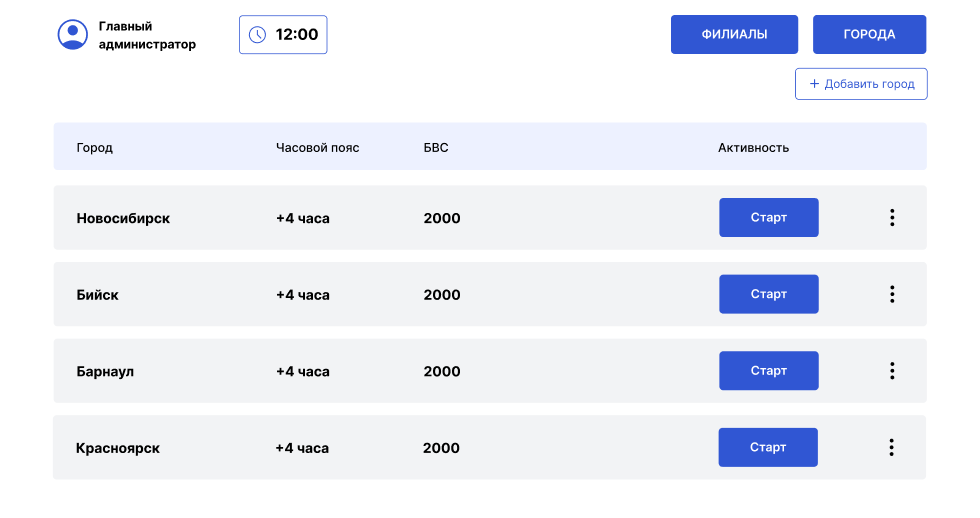This screenshot has height=518, width=980.
Task: Open the three-dot menu for Бийск
Action: [x=891, y=294]
